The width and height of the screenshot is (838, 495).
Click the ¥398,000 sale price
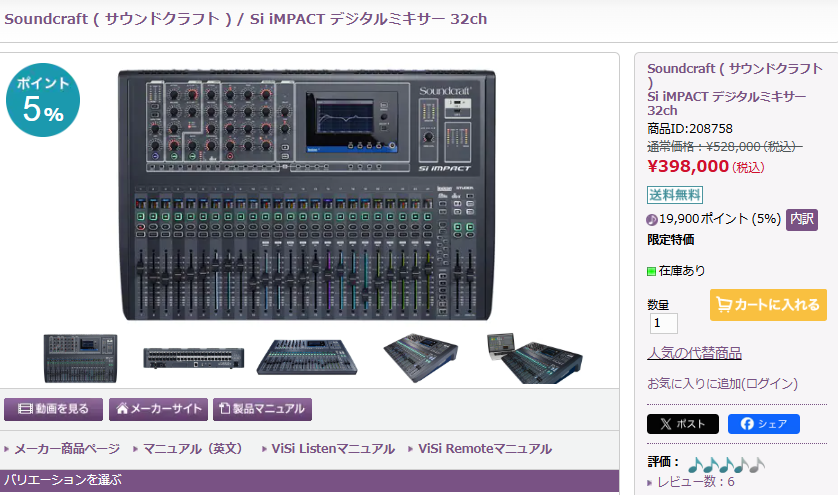click(688, 166)
